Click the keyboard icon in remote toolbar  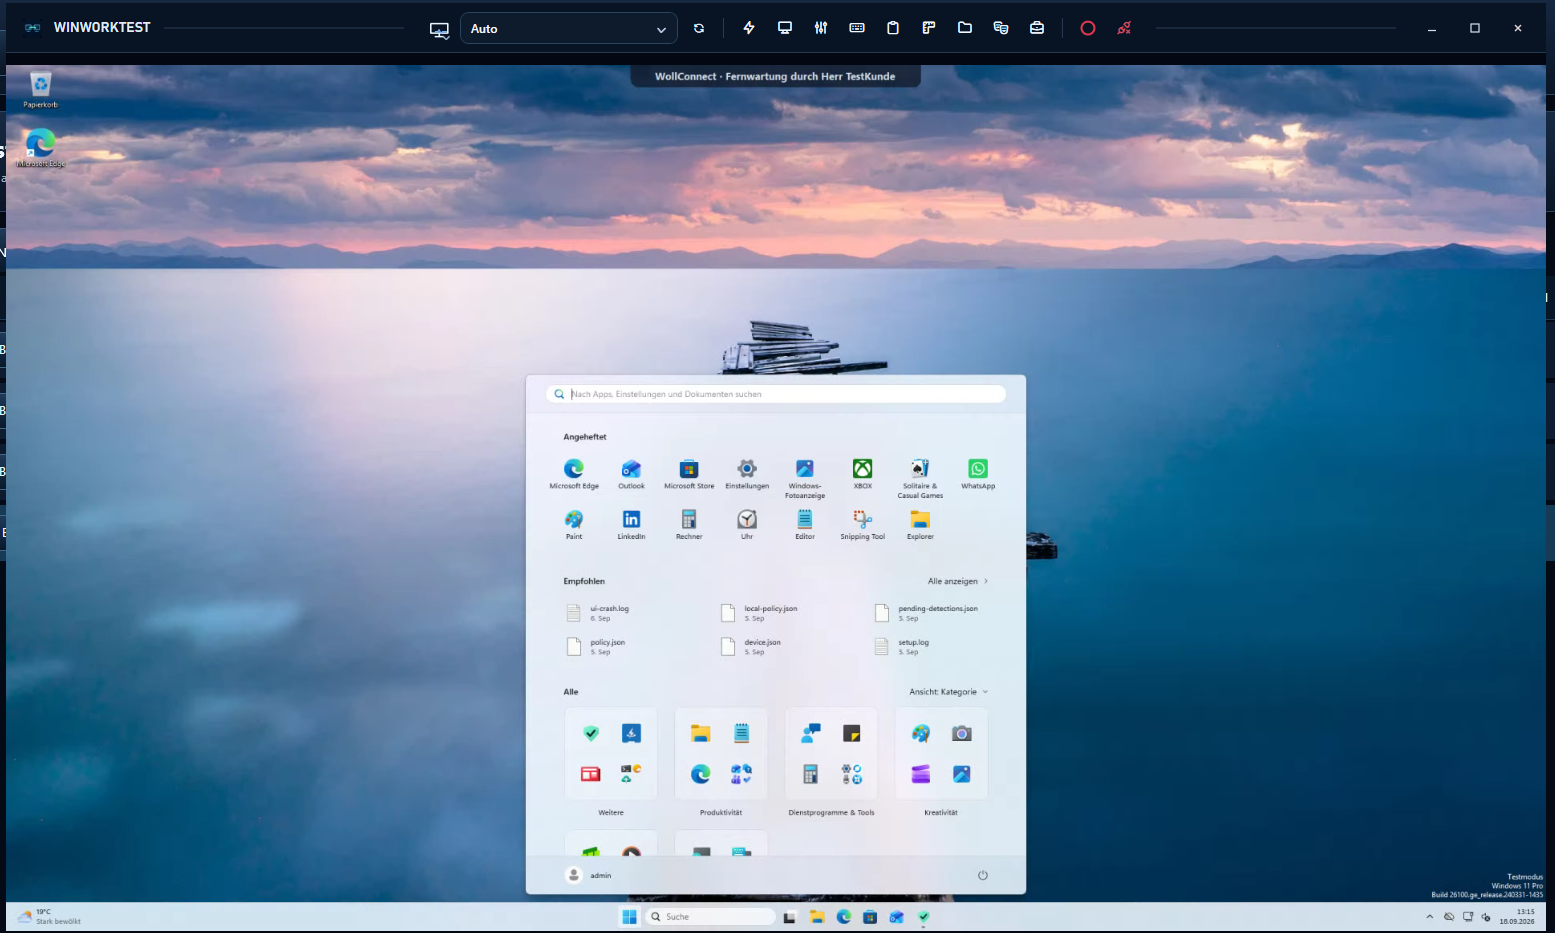point(857,28)
